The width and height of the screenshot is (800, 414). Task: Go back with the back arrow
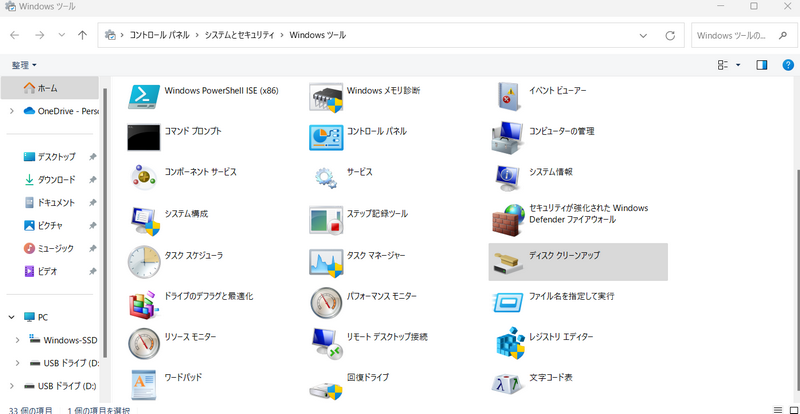pyautogui.click(x=14, y=35)
